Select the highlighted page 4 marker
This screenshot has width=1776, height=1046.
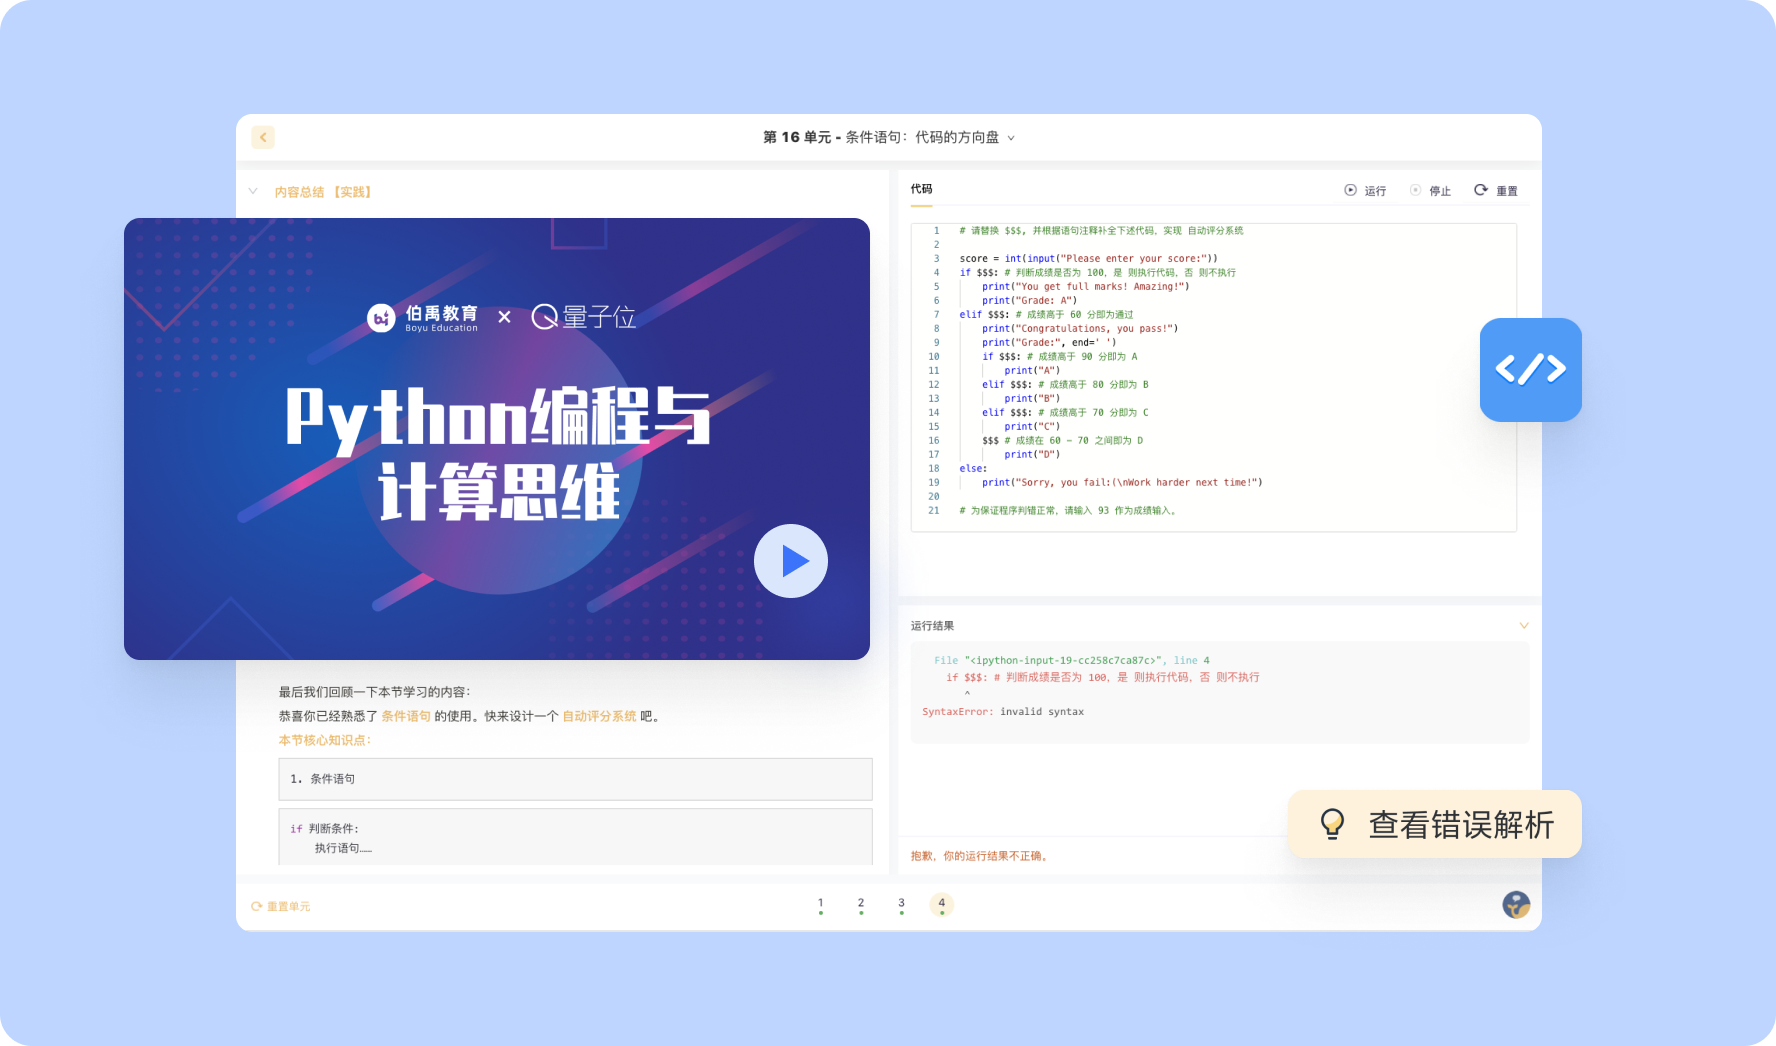tap(941, 904)
